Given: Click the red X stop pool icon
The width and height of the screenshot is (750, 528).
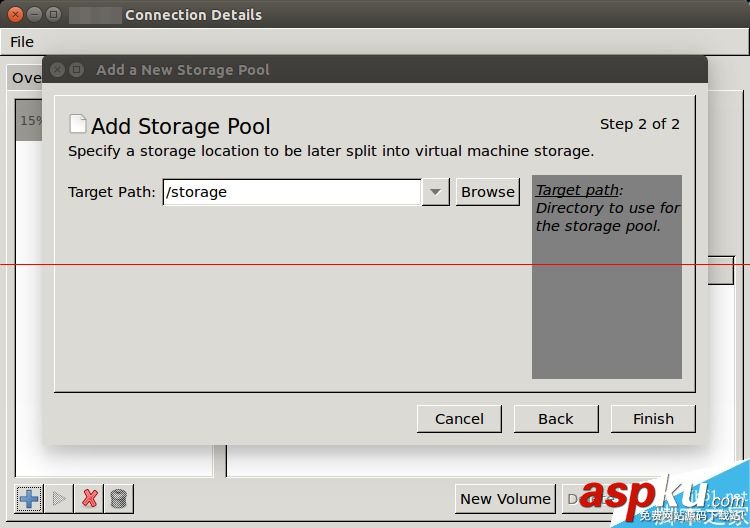Looking at the screenshot, I should pyautogui.click(x=90, y=498).
